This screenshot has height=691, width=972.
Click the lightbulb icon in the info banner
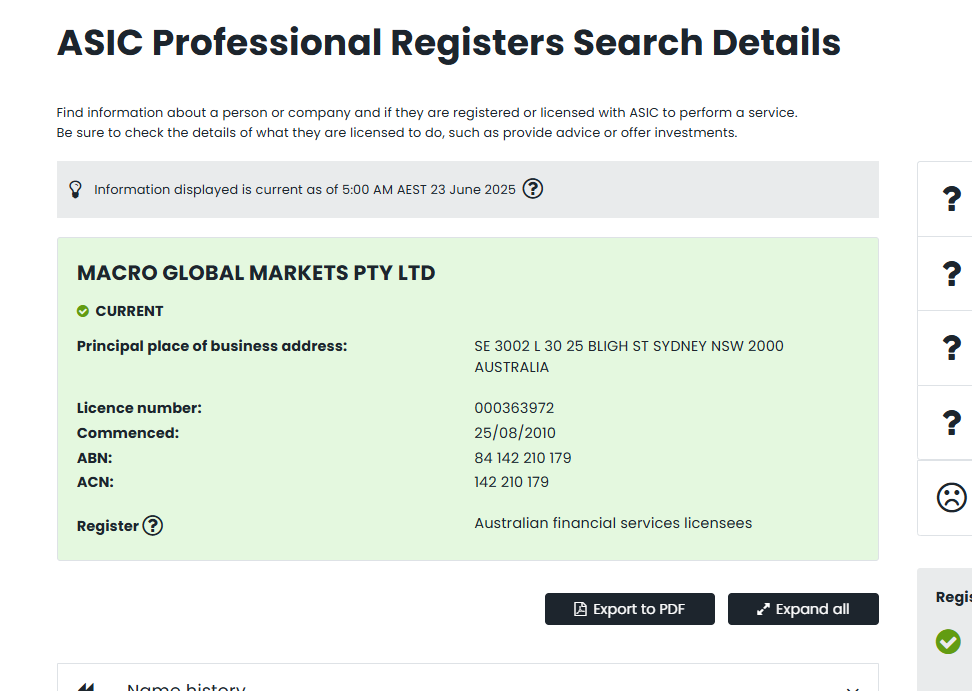[x=75, y=189]
